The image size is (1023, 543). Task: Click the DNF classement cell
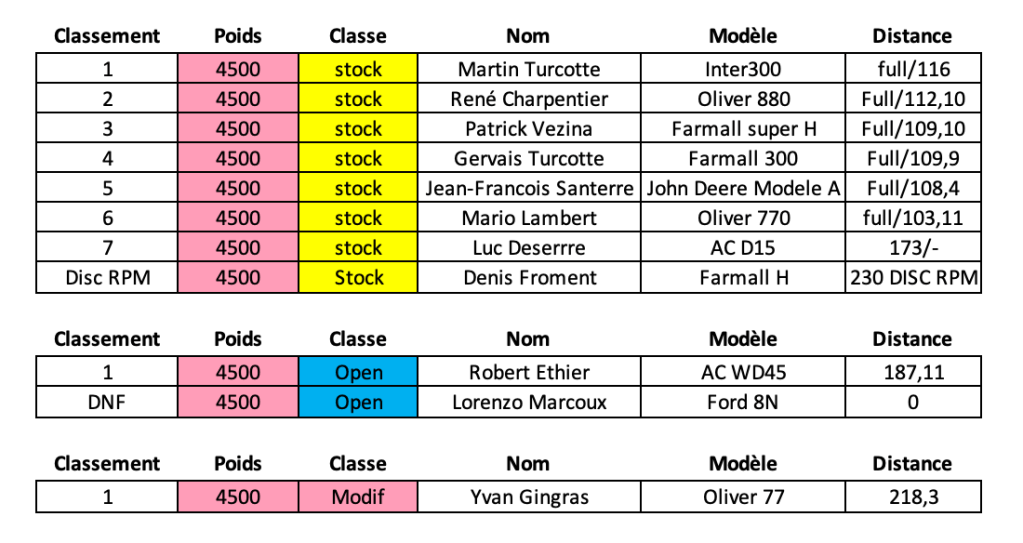[107, 403]
